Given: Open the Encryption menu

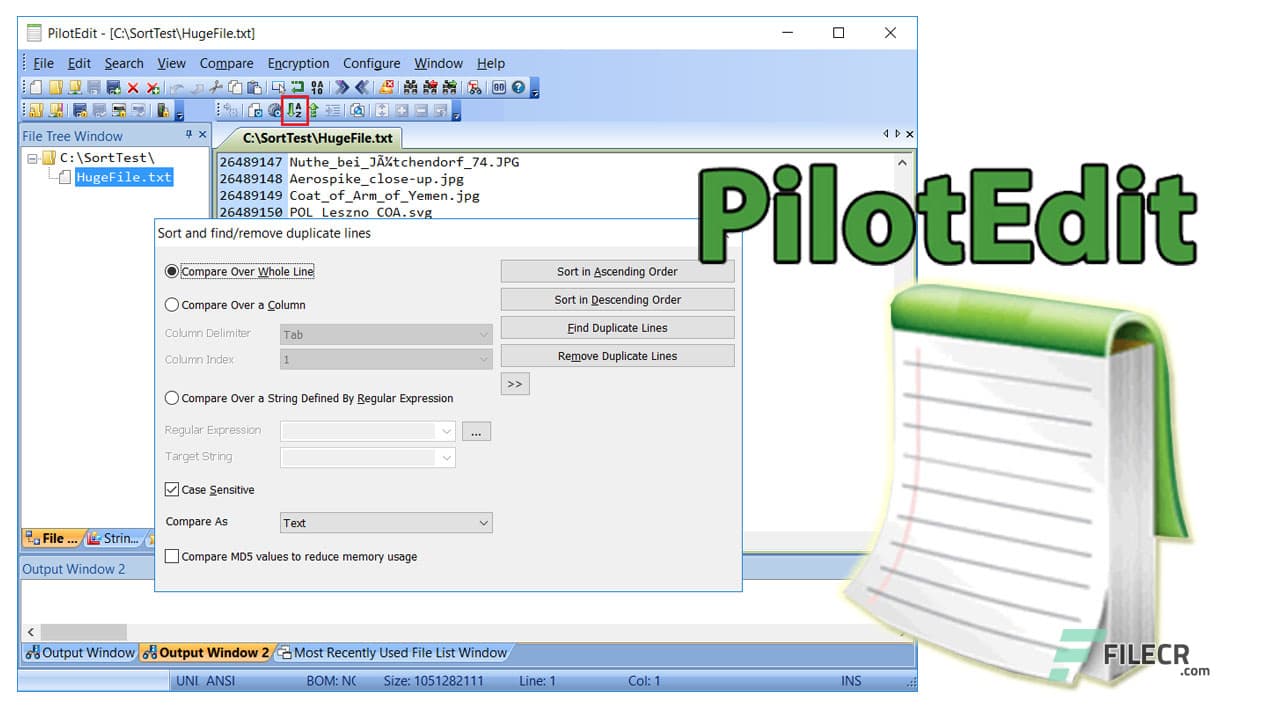Looking at the screenshot, I should coord(298,63).
